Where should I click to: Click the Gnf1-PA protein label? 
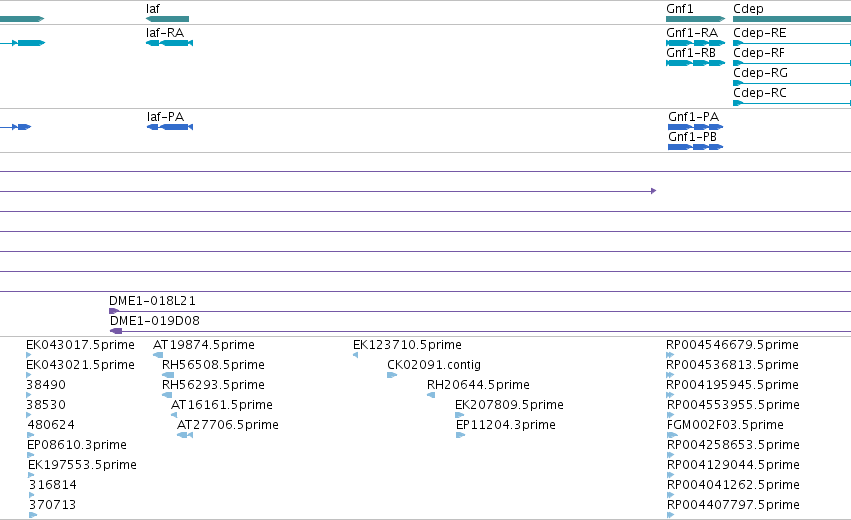(693, 117)
